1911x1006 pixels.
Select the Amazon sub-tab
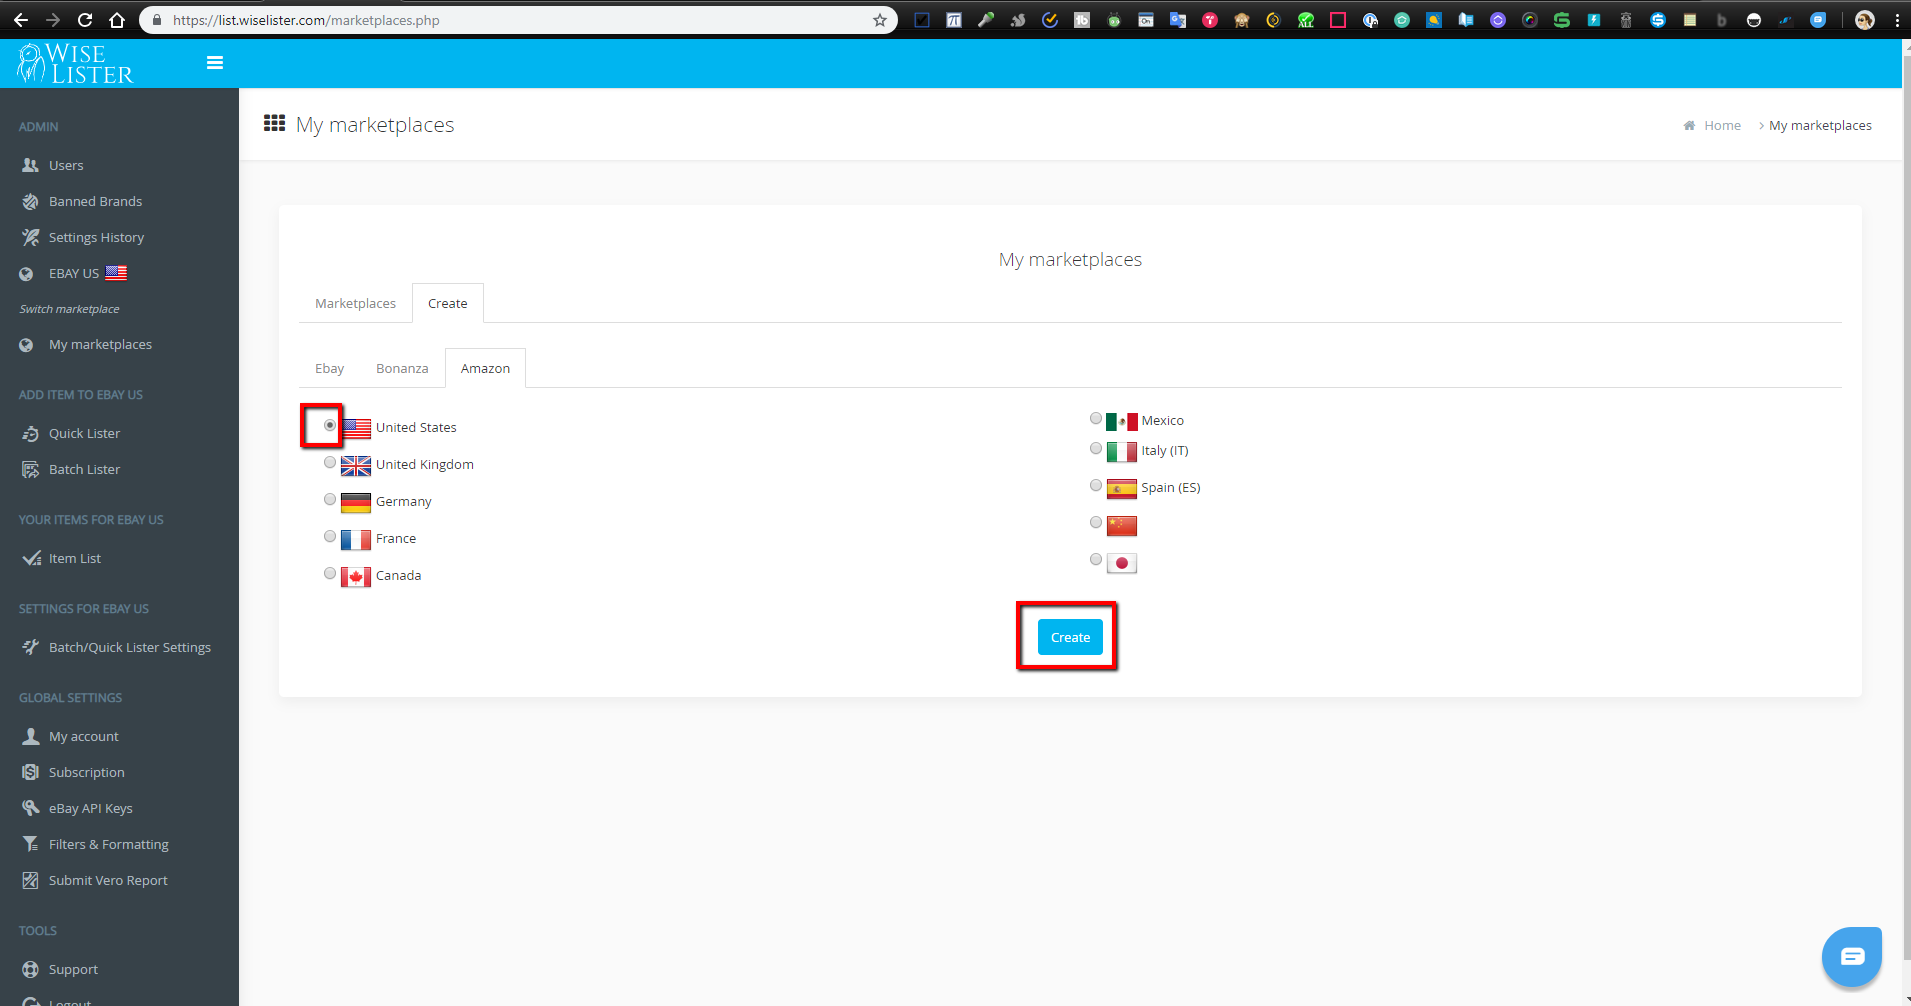pyautogui.click(x=485, y=368)
